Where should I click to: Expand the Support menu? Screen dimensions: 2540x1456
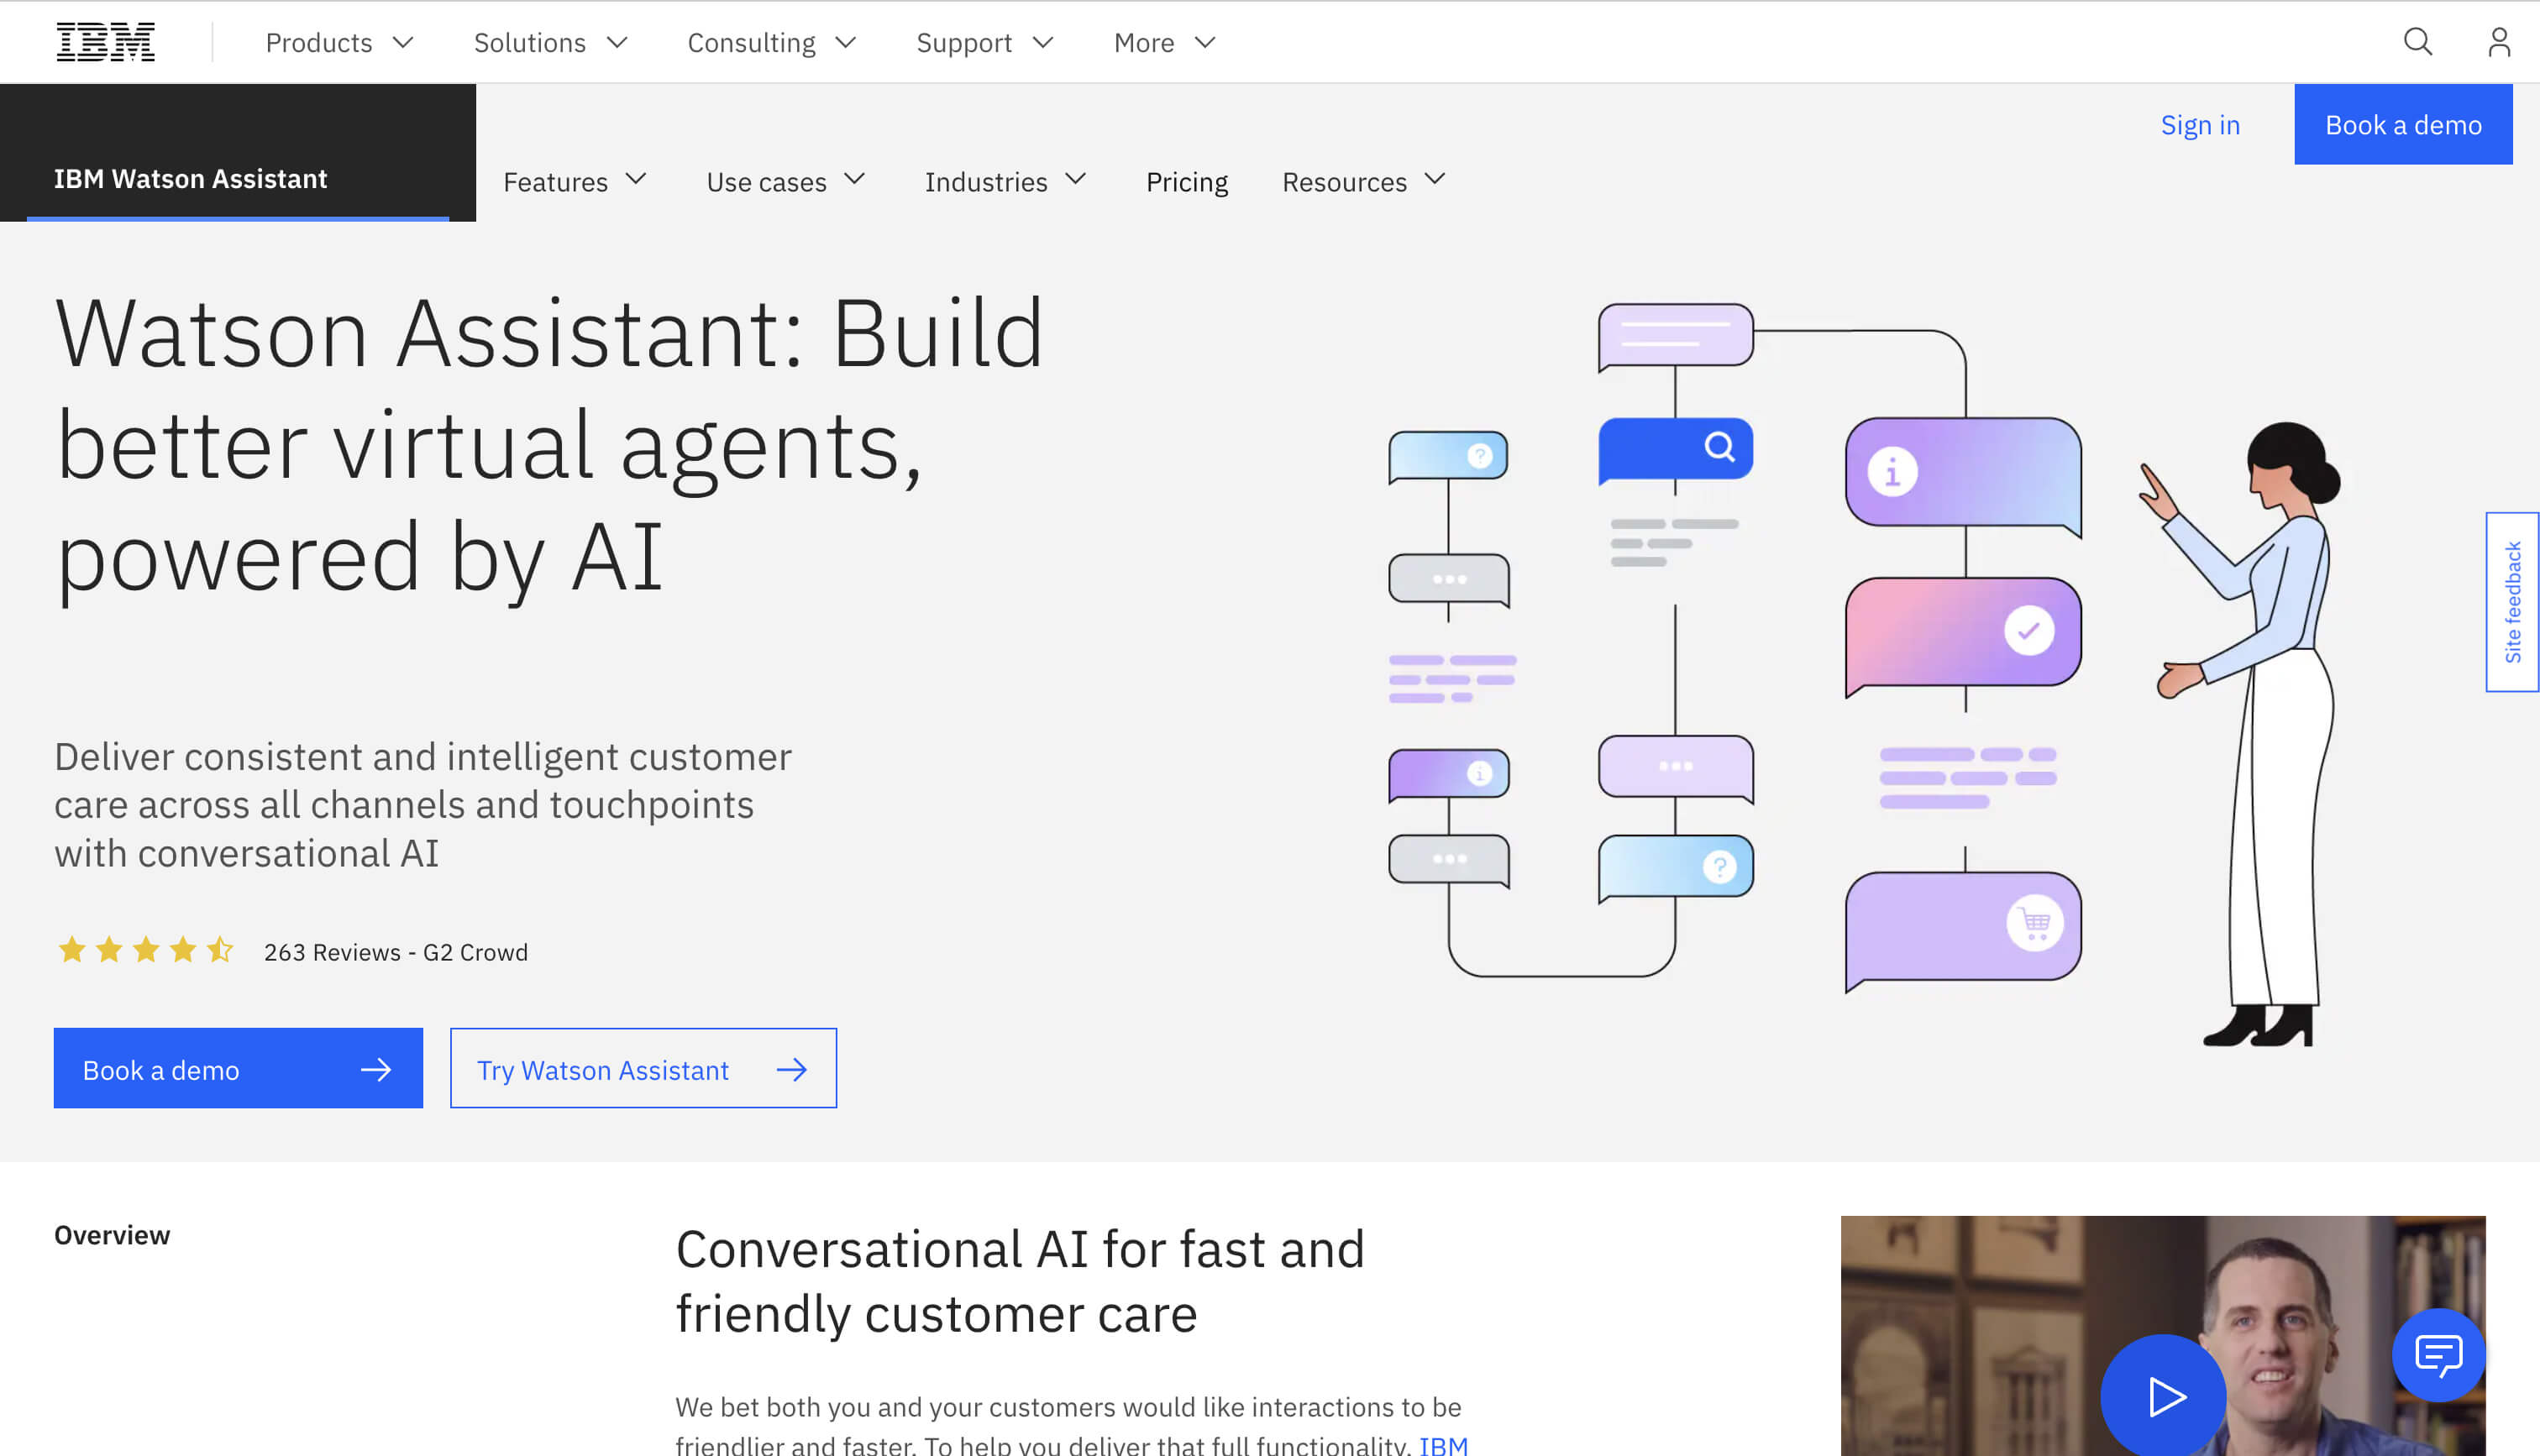(985, 42)
